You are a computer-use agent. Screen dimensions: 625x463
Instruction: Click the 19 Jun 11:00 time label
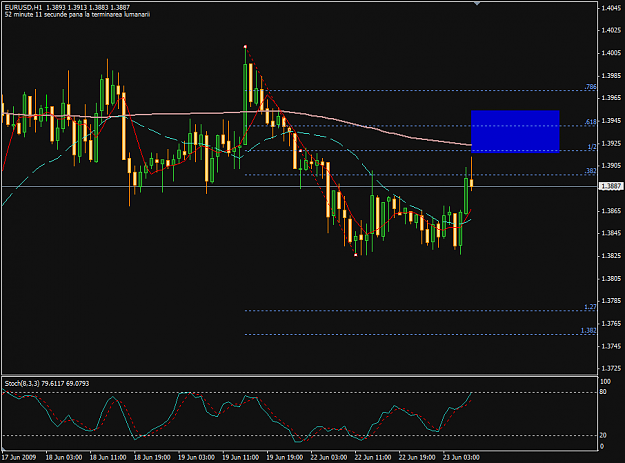click(x=240, y=457)
